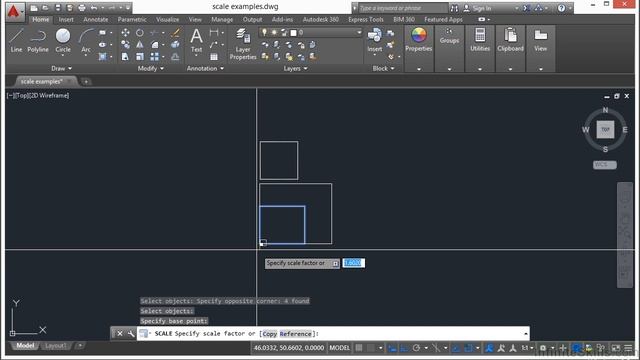Open the Express Tools ribbon tab
This screenshot has width=640, height=360.
tap(366, 19)
